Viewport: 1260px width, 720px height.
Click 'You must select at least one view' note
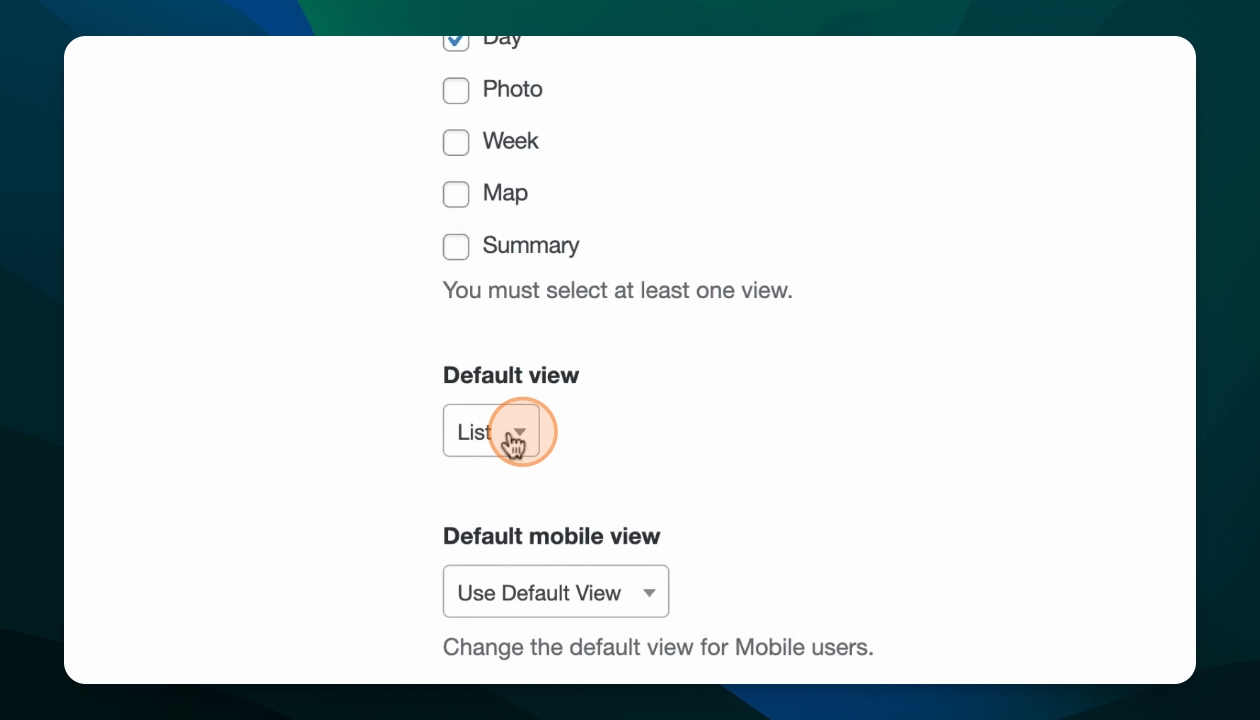click(x=617, y=291)
